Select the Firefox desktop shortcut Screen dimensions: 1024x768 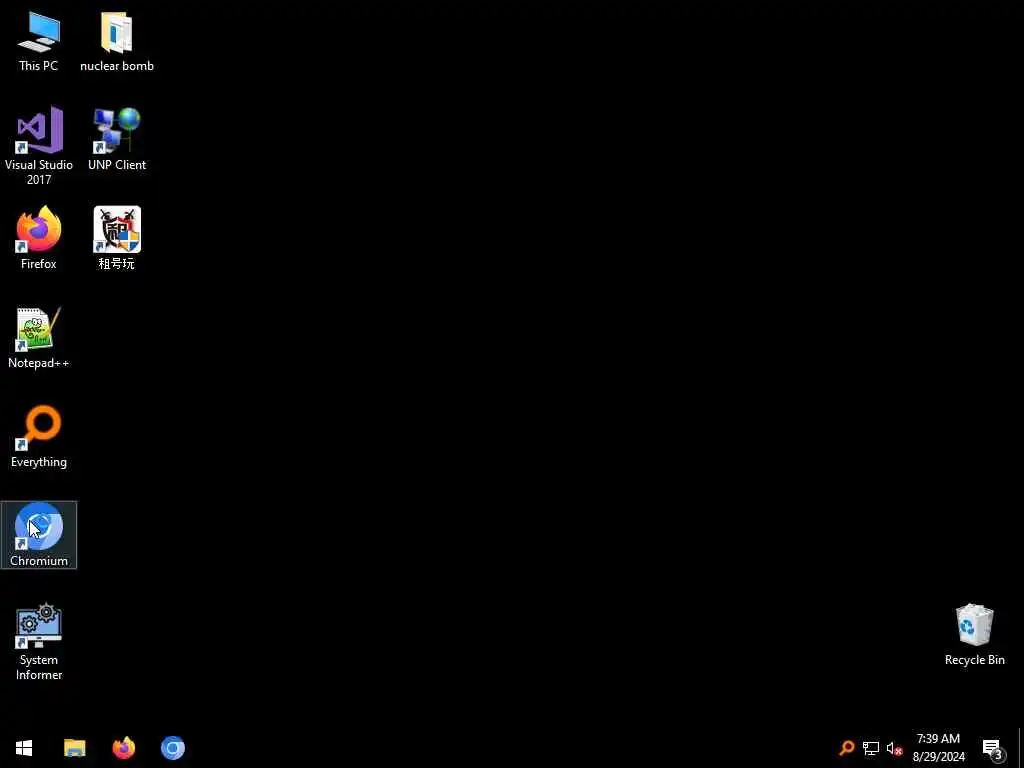(x=39, y=238)
